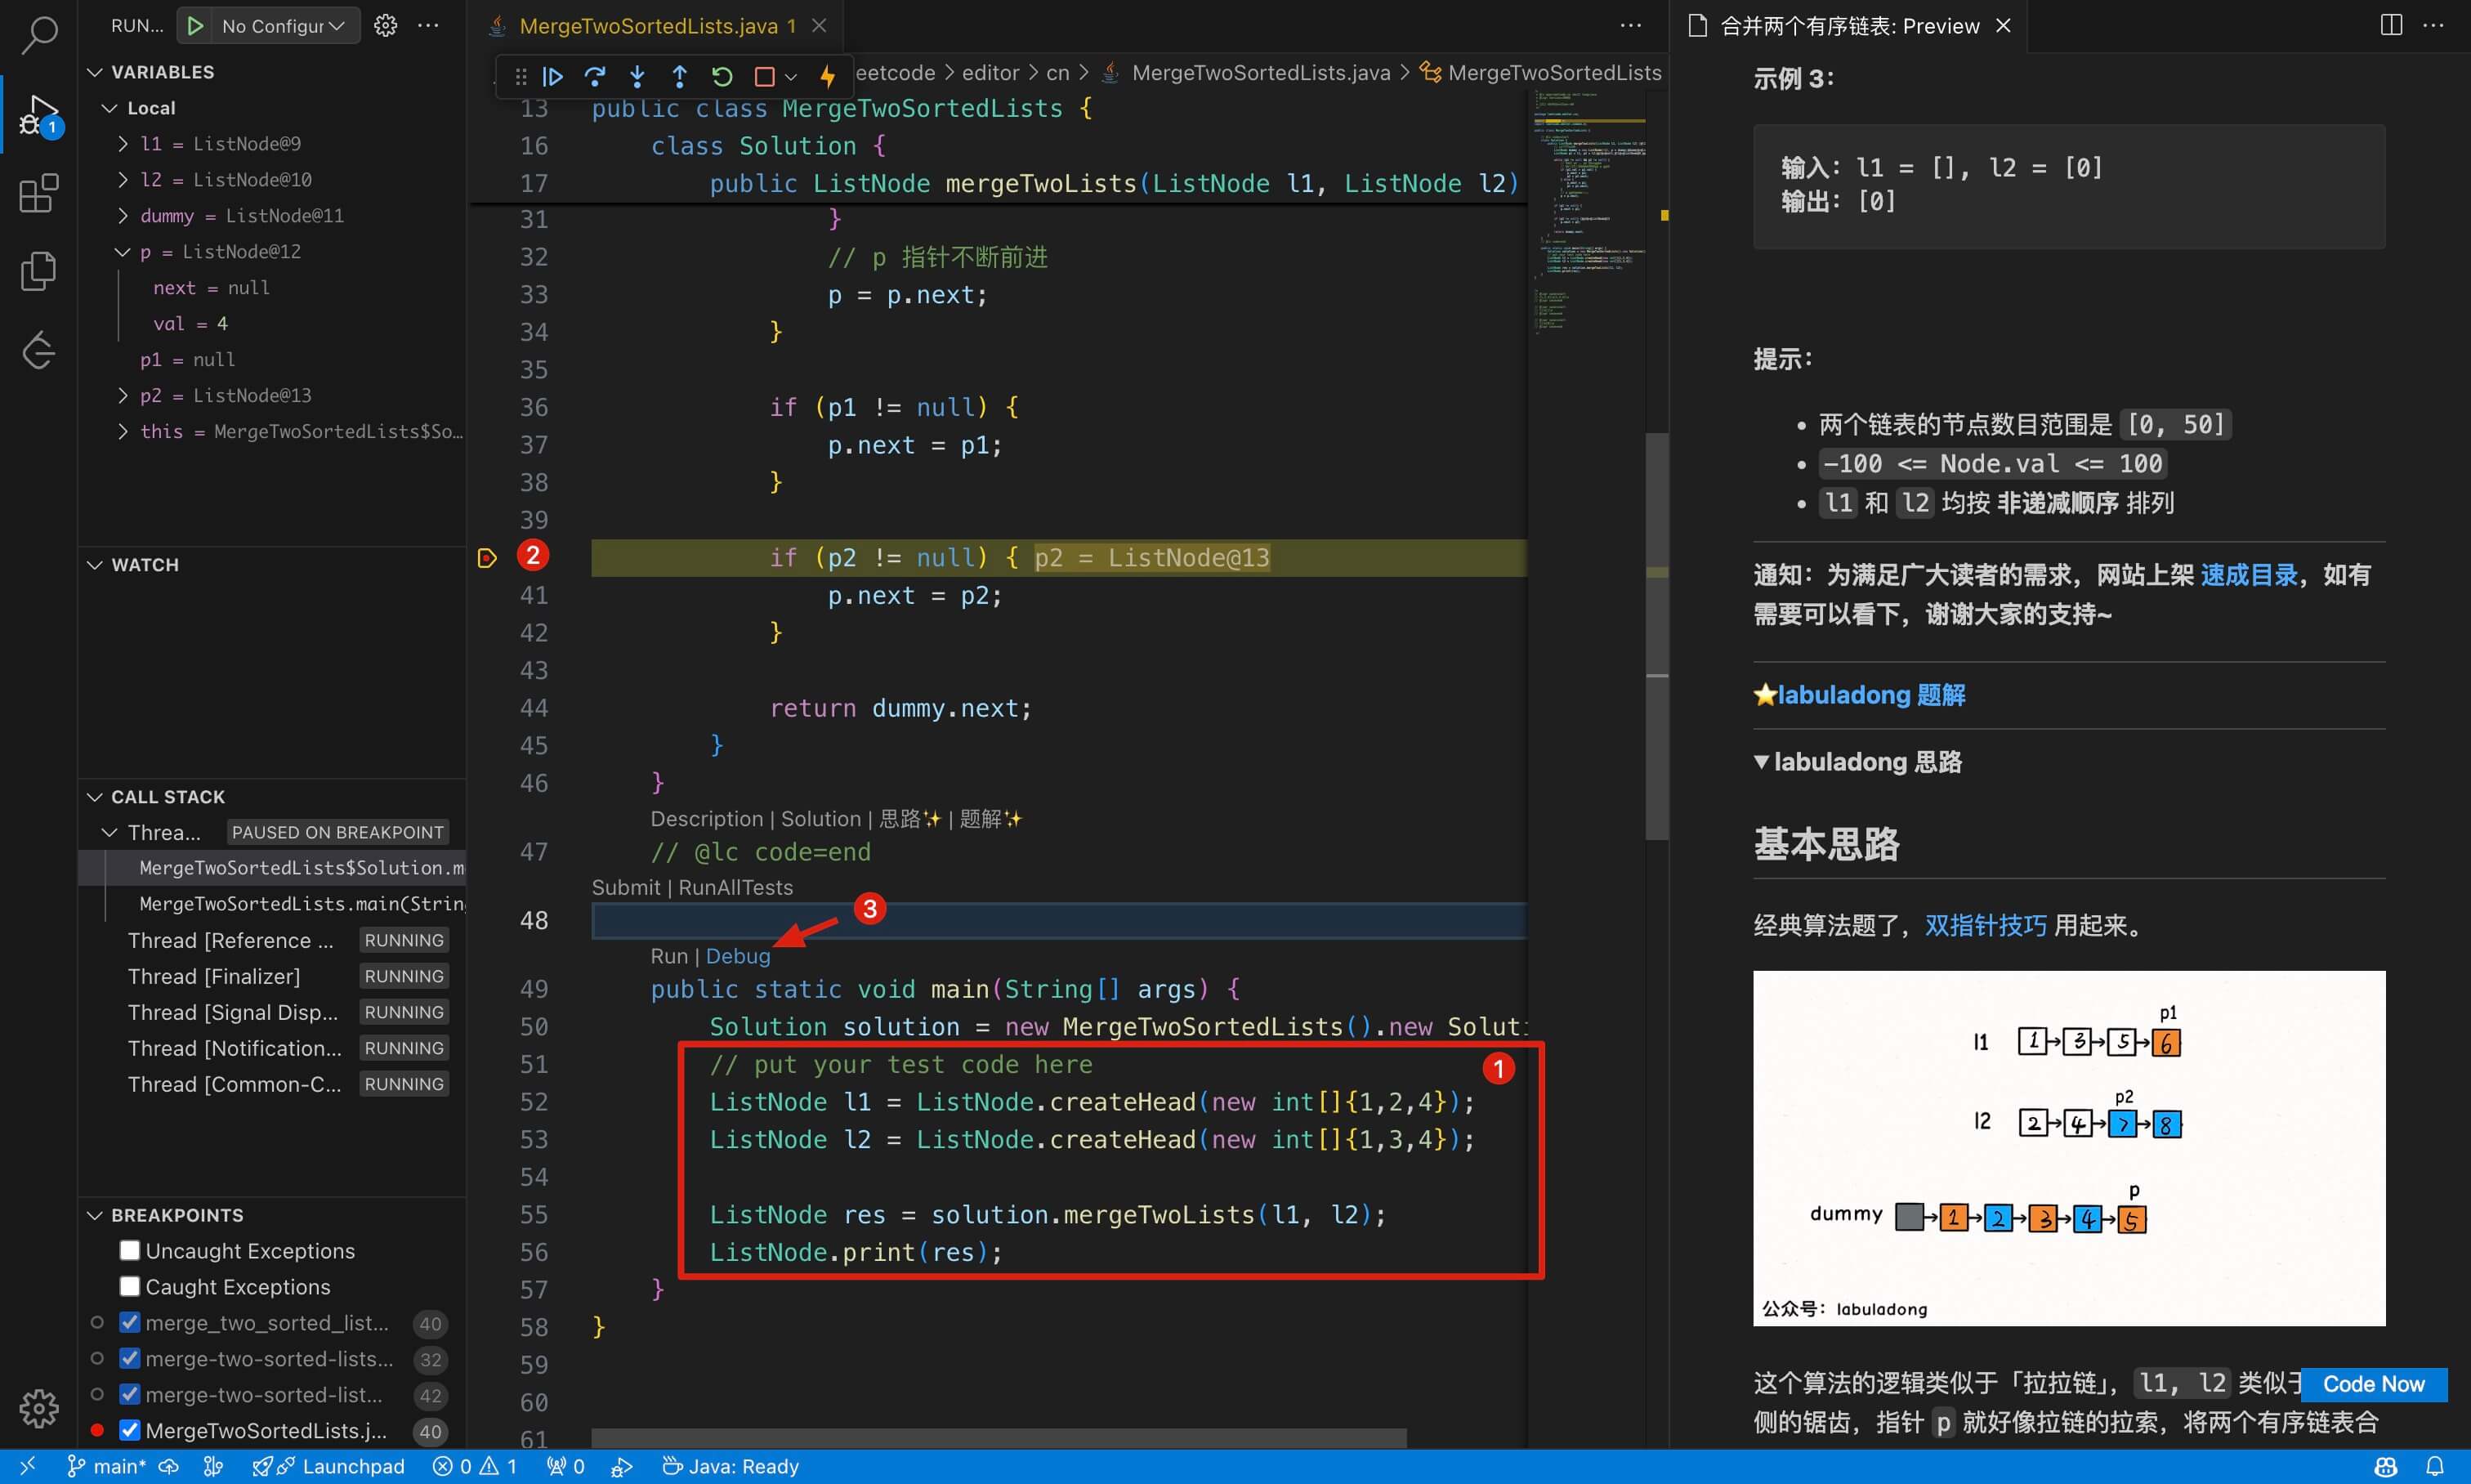Open Search from the activity bar

(x=39, y=35)
